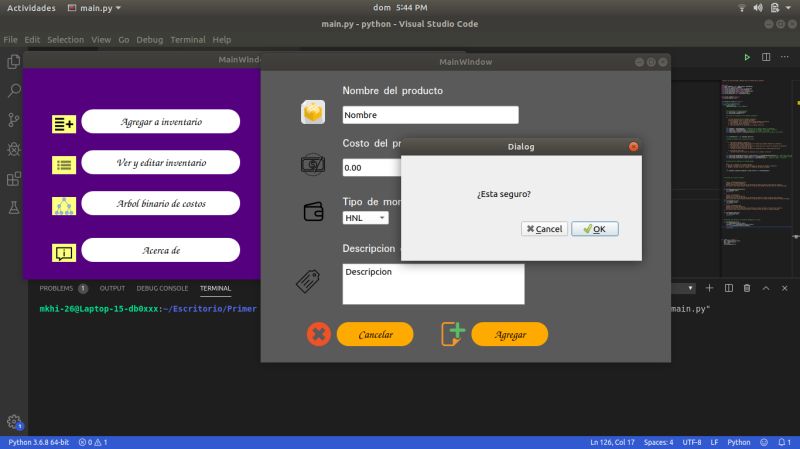The width and height of the screenshot is (800, 449).
Task: Click the wallet icon near Tipo de moneda
Action: (313, 211)
